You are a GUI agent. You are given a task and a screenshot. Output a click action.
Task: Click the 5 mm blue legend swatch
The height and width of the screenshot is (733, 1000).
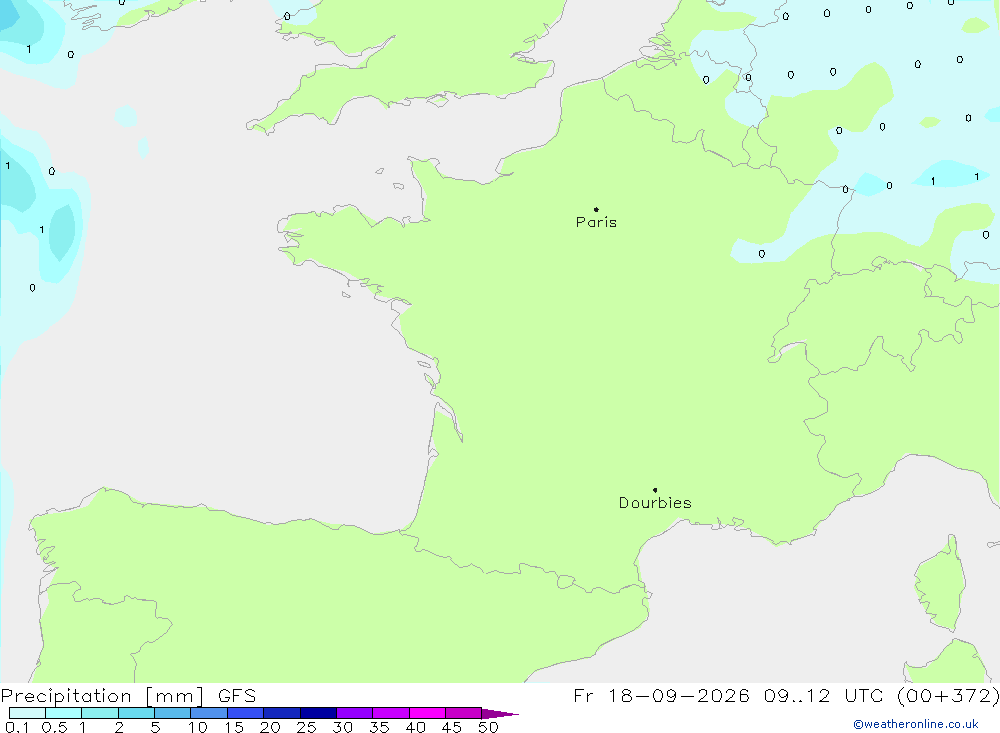(x=172, y=713)
